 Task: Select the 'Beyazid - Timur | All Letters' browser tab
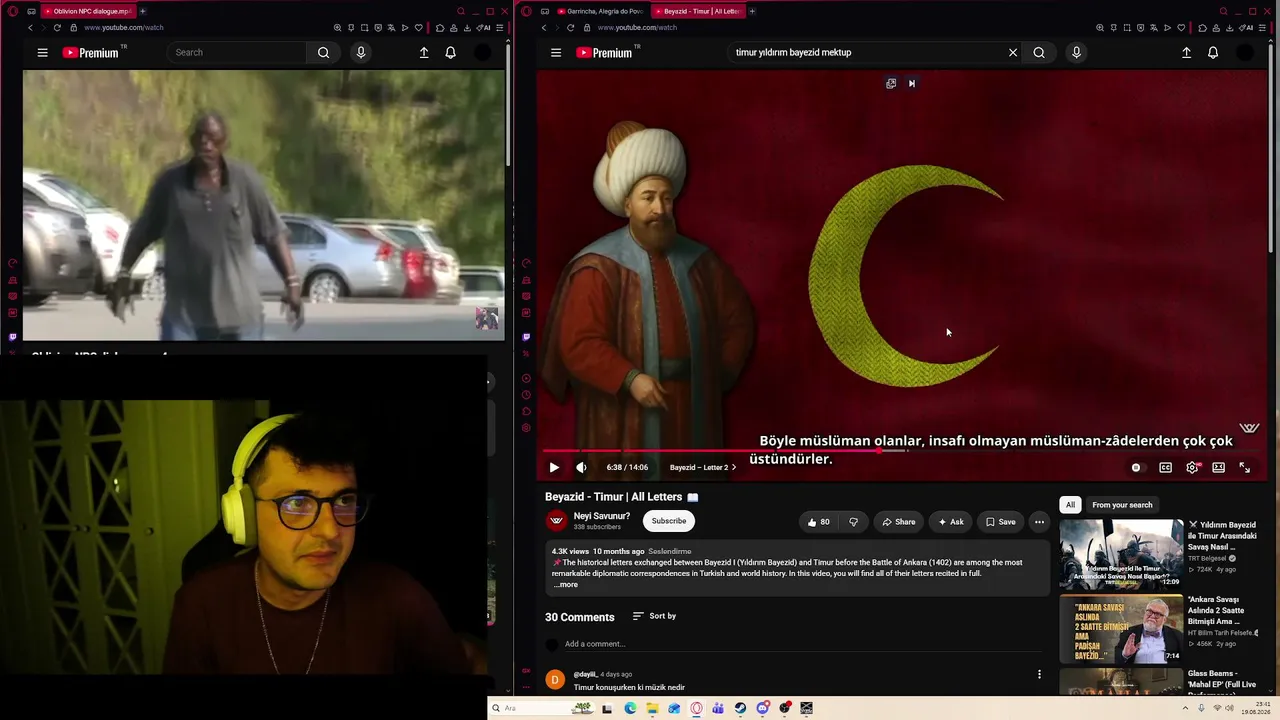click(x=697, y=11)
